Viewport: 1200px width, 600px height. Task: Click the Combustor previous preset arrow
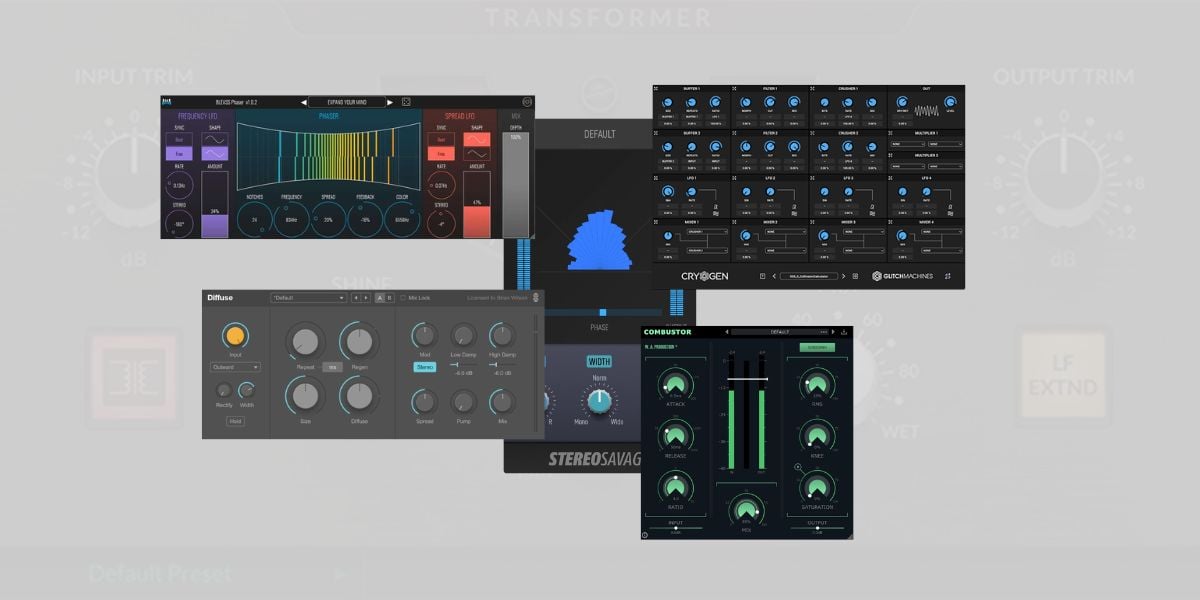[726, 332]
